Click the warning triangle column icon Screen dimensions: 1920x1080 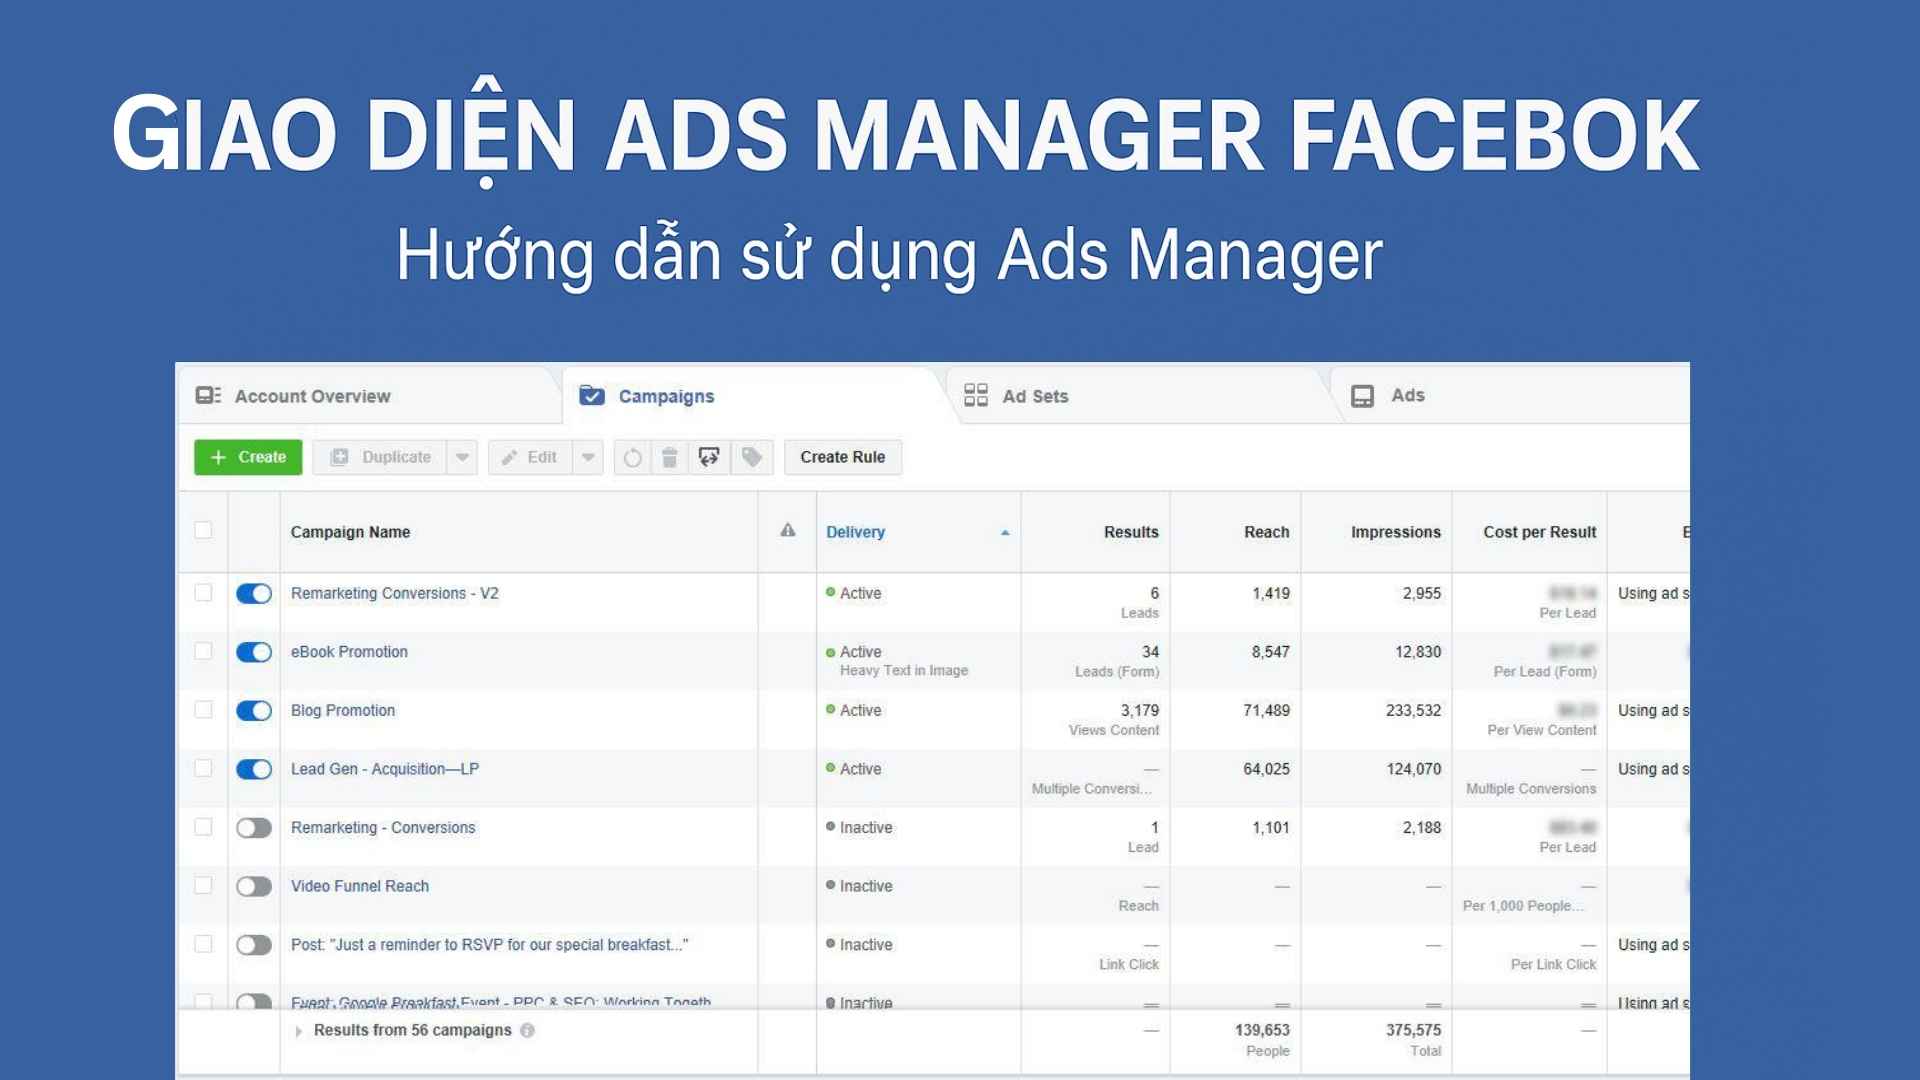pos(788,530)
